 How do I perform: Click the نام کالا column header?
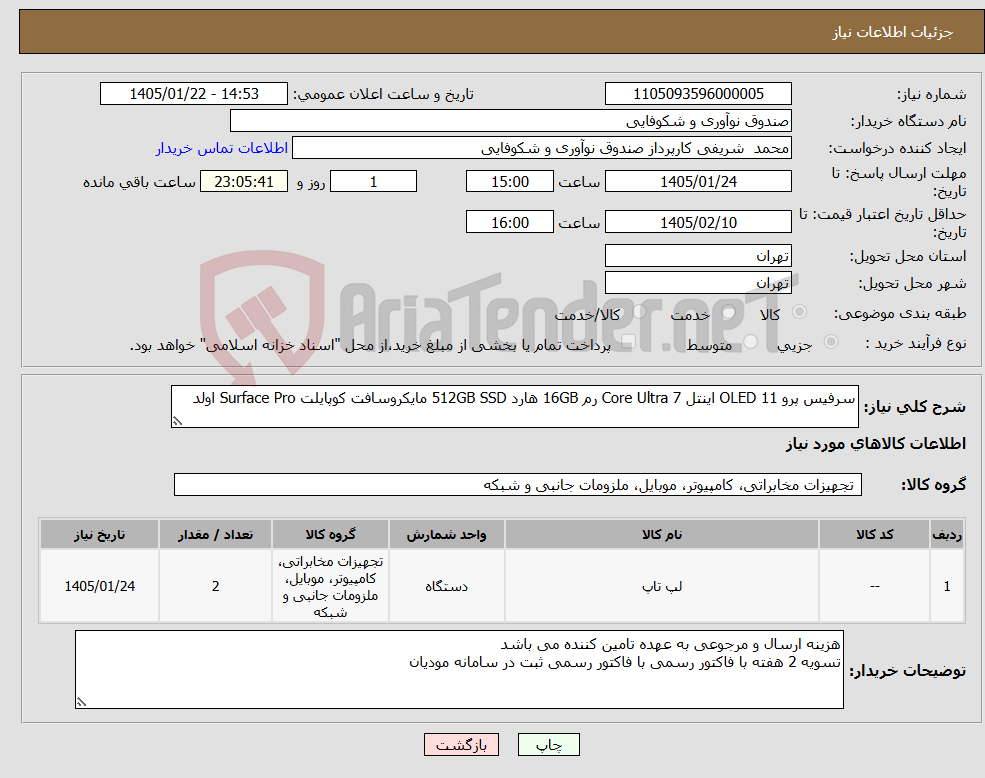click(x=661, y=534)
